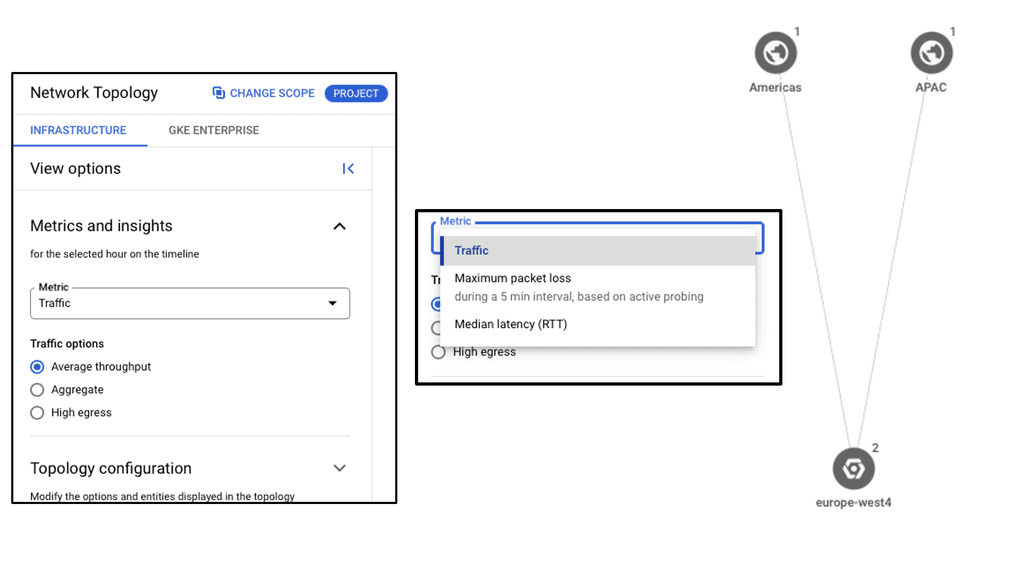This screenshot has height=576, width=1024.
Task: Choose Median latency (RTT) metric option
Action: (598, 324)
